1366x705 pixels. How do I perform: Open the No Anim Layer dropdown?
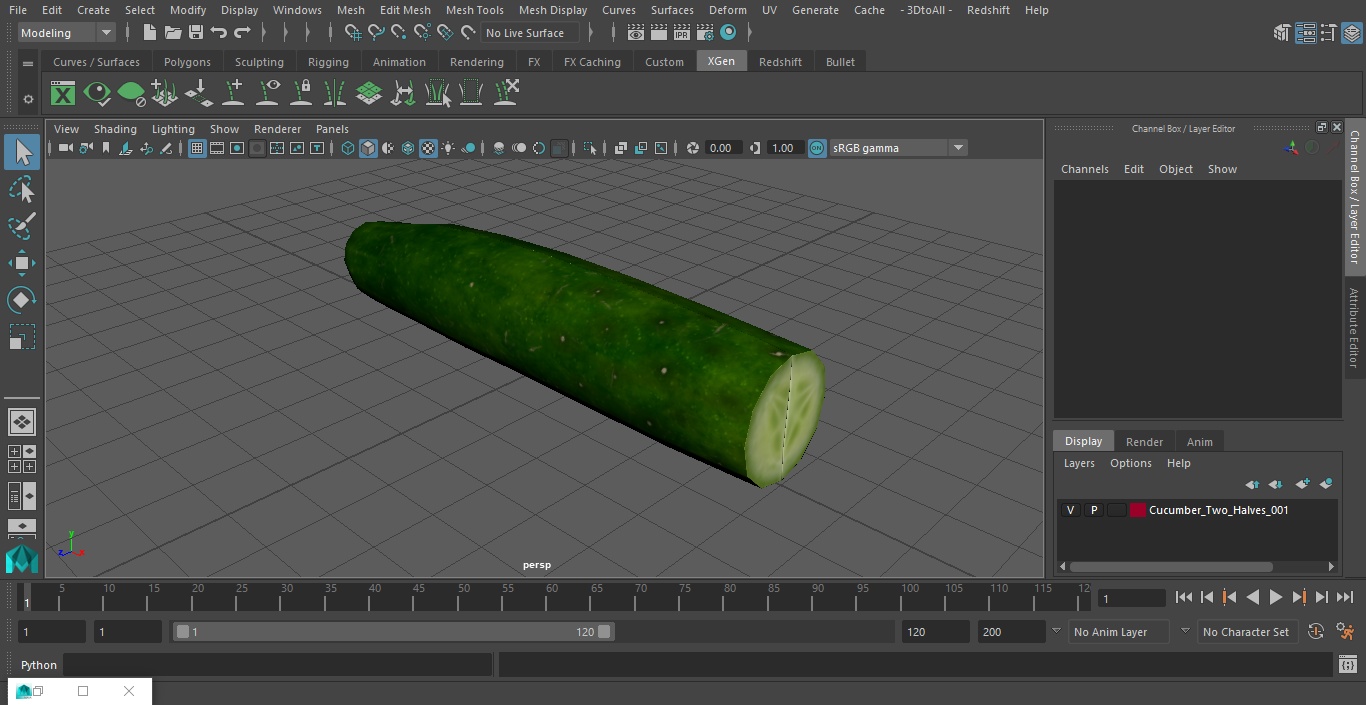[1120, 632]
